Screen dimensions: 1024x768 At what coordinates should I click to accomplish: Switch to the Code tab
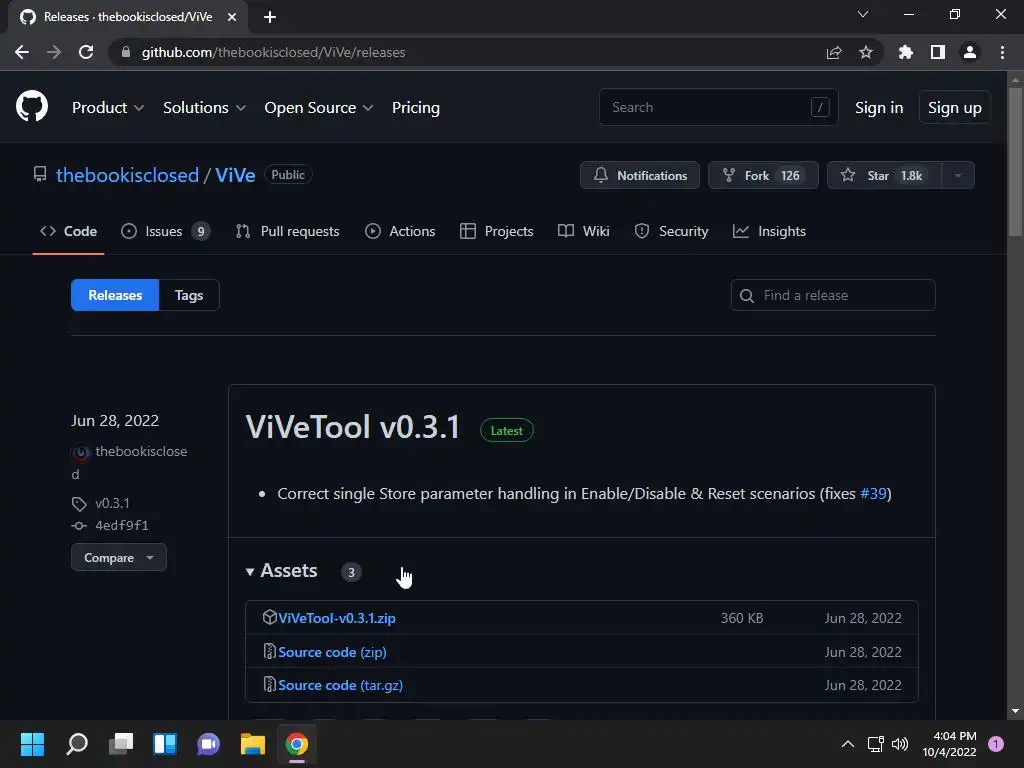pos(69,231)
